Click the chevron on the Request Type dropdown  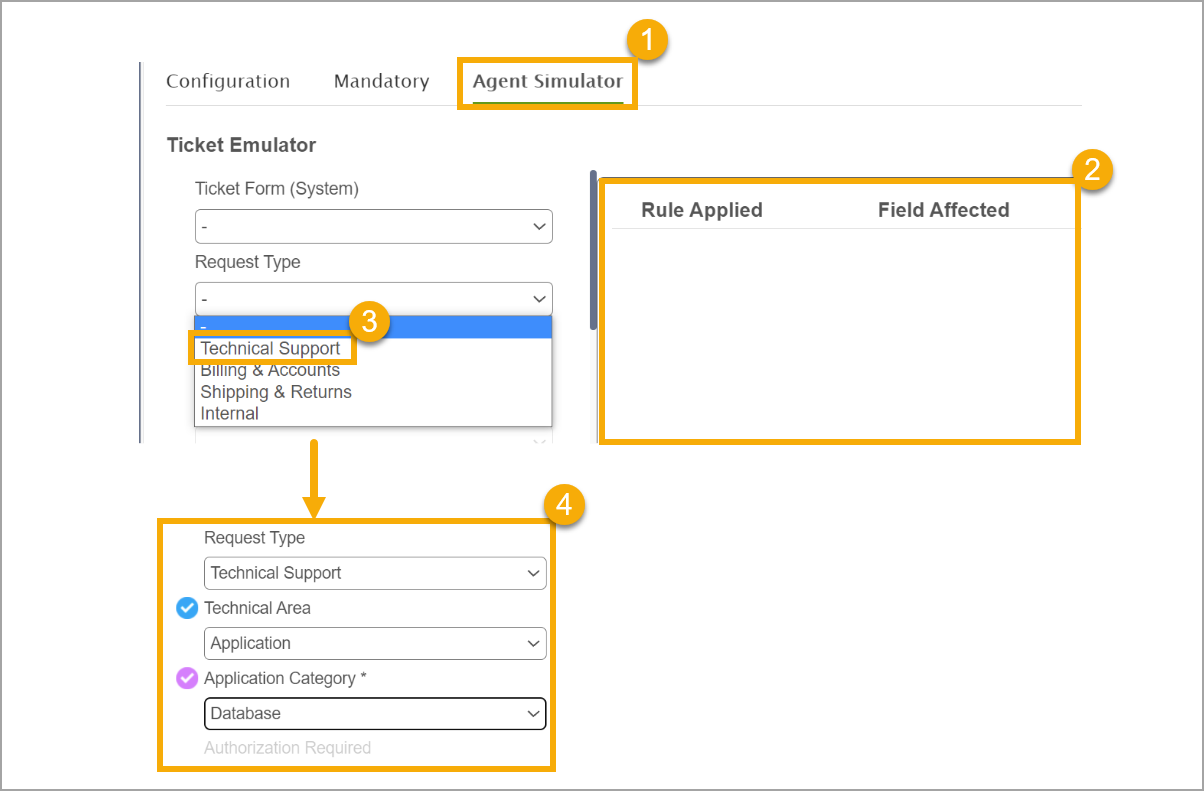(538, 298)
